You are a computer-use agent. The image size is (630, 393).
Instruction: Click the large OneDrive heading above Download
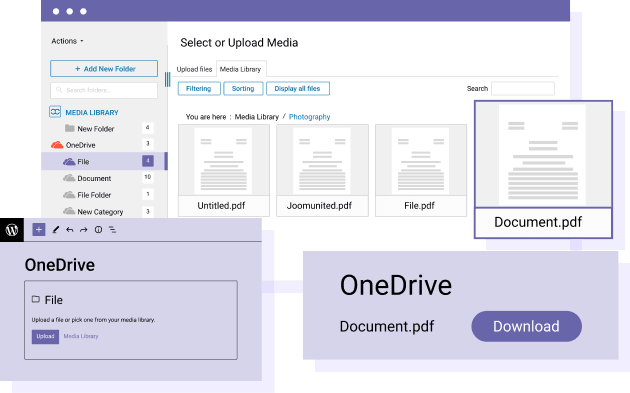click(x=396, y=285)
